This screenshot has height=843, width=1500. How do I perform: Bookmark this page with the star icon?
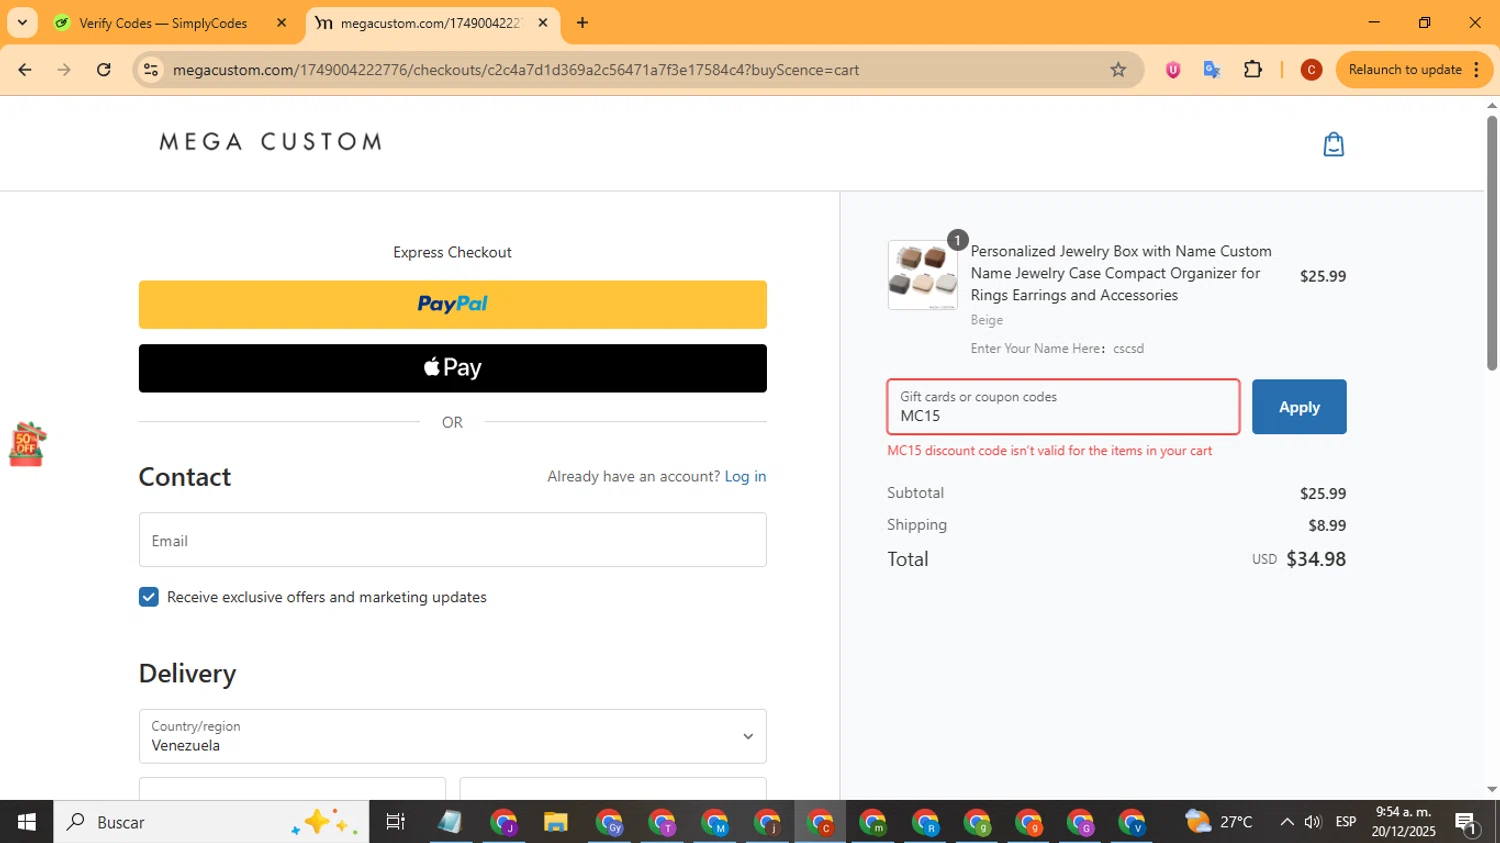[x=1118, y=70]
